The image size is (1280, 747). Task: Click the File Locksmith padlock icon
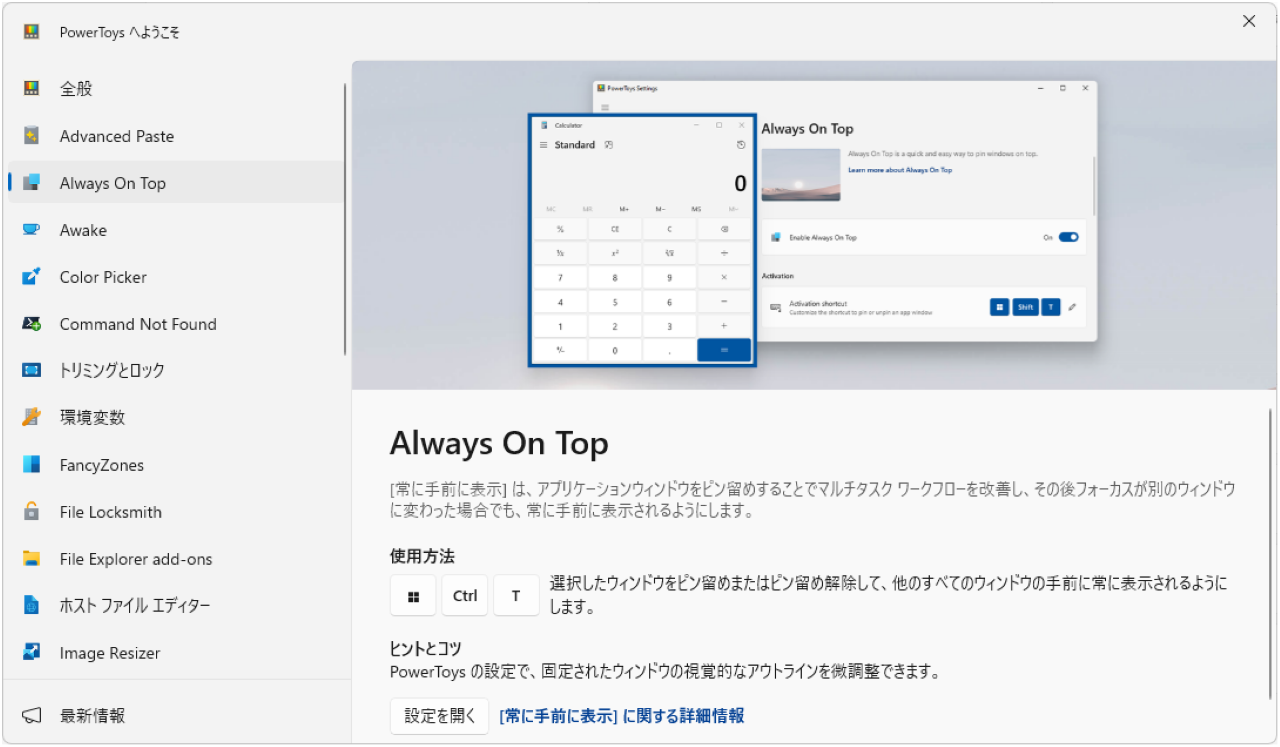[x=32, y=511]
